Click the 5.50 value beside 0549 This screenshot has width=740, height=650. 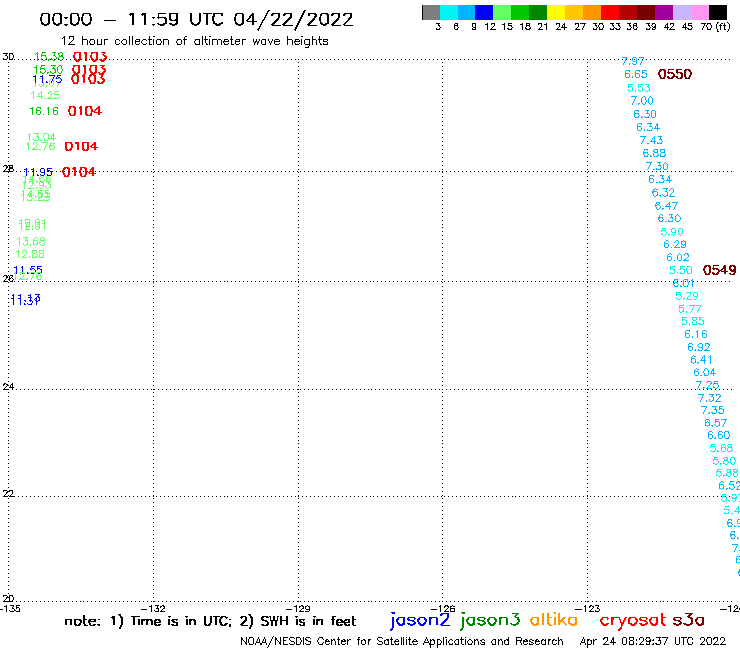tap(681, 270)
